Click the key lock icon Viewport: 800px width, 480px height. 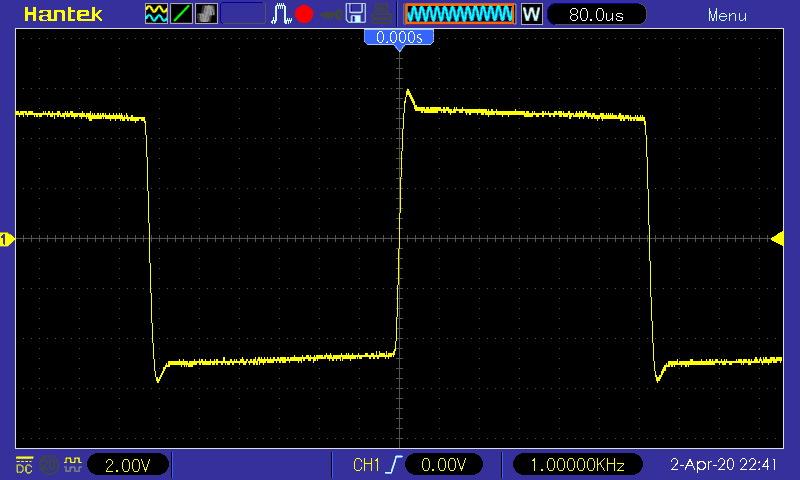[331, 14]
